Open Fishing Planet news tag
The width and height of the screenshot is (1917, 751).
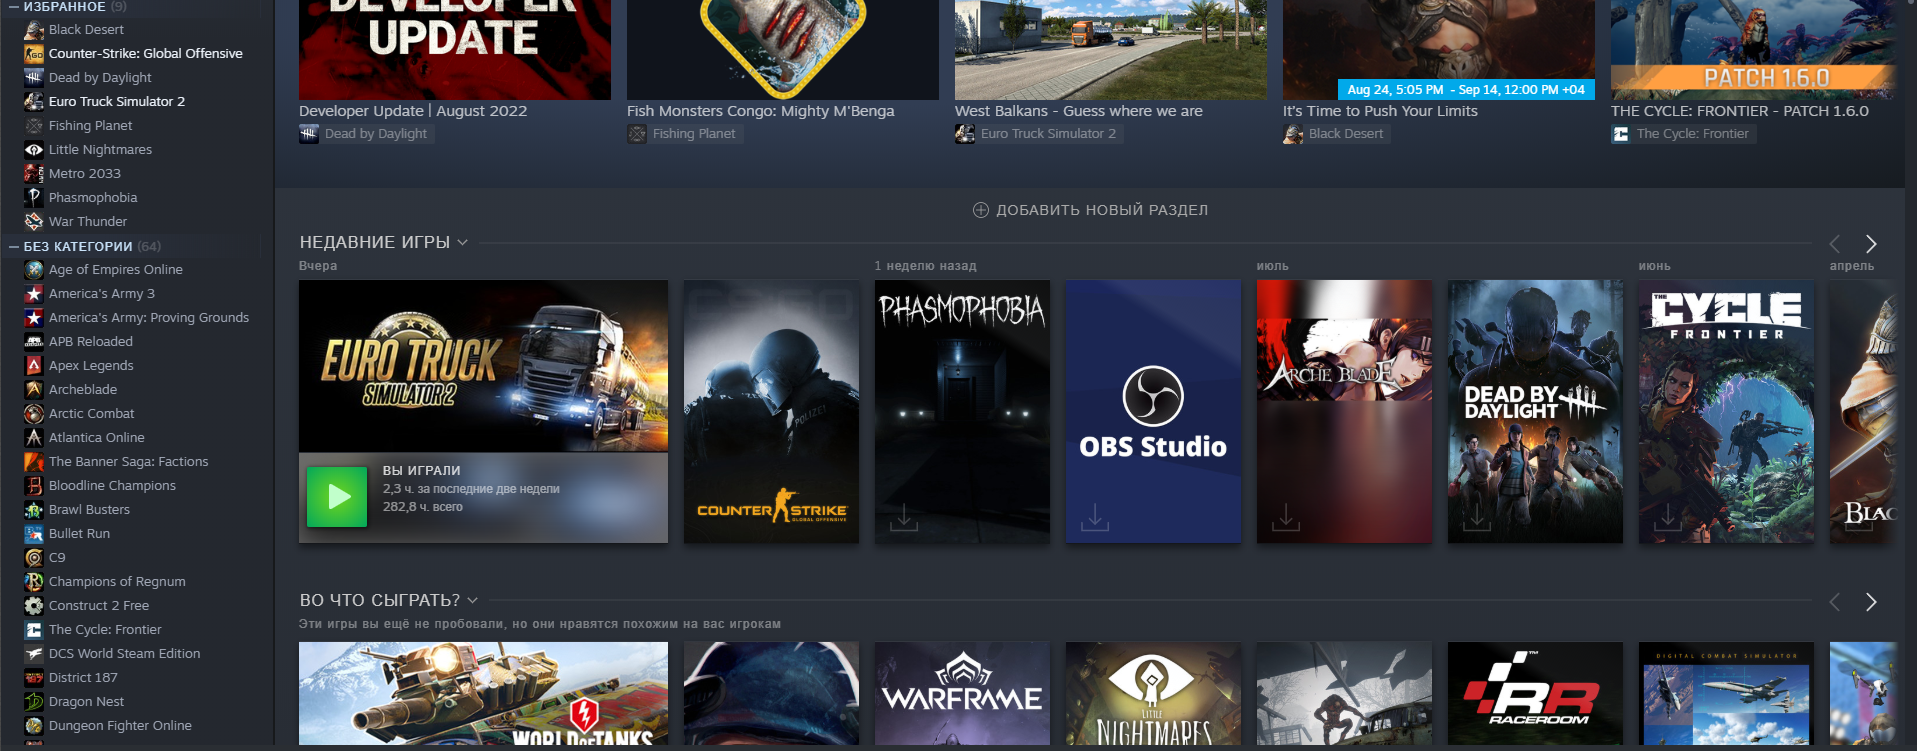click(685, 134)
